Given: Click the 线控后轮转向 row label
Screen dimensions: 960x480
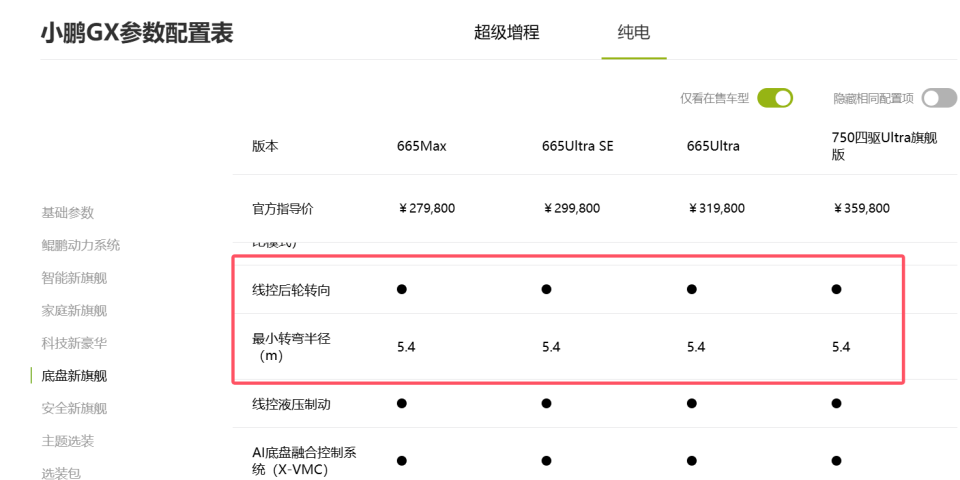Looking at the screenshot, I should [x=291, y=290].
